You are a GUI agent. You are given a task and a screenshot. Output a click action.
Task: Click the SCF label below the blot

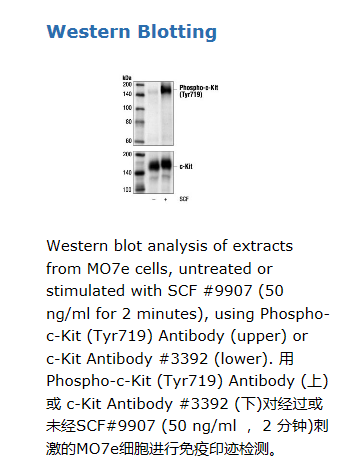tap(184, 199)
